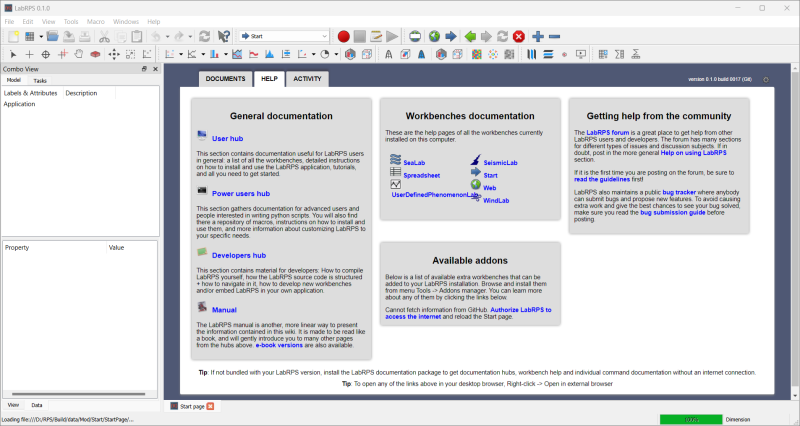
Task: Click the colorful checkered matrix icon
Action: 477,54
